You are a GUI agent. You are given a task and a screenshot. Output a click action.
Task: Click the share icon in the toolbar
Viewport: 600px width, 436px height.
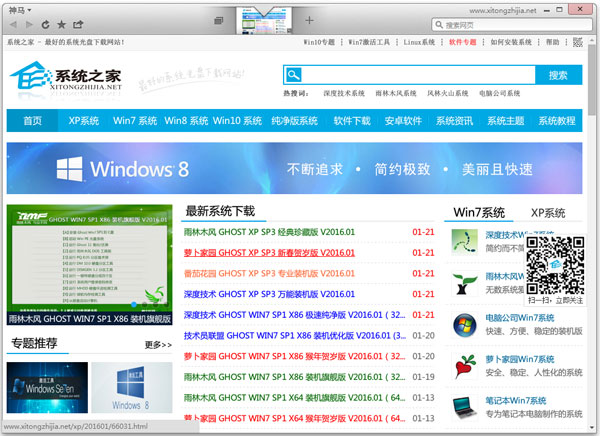(x=78, y=24)
